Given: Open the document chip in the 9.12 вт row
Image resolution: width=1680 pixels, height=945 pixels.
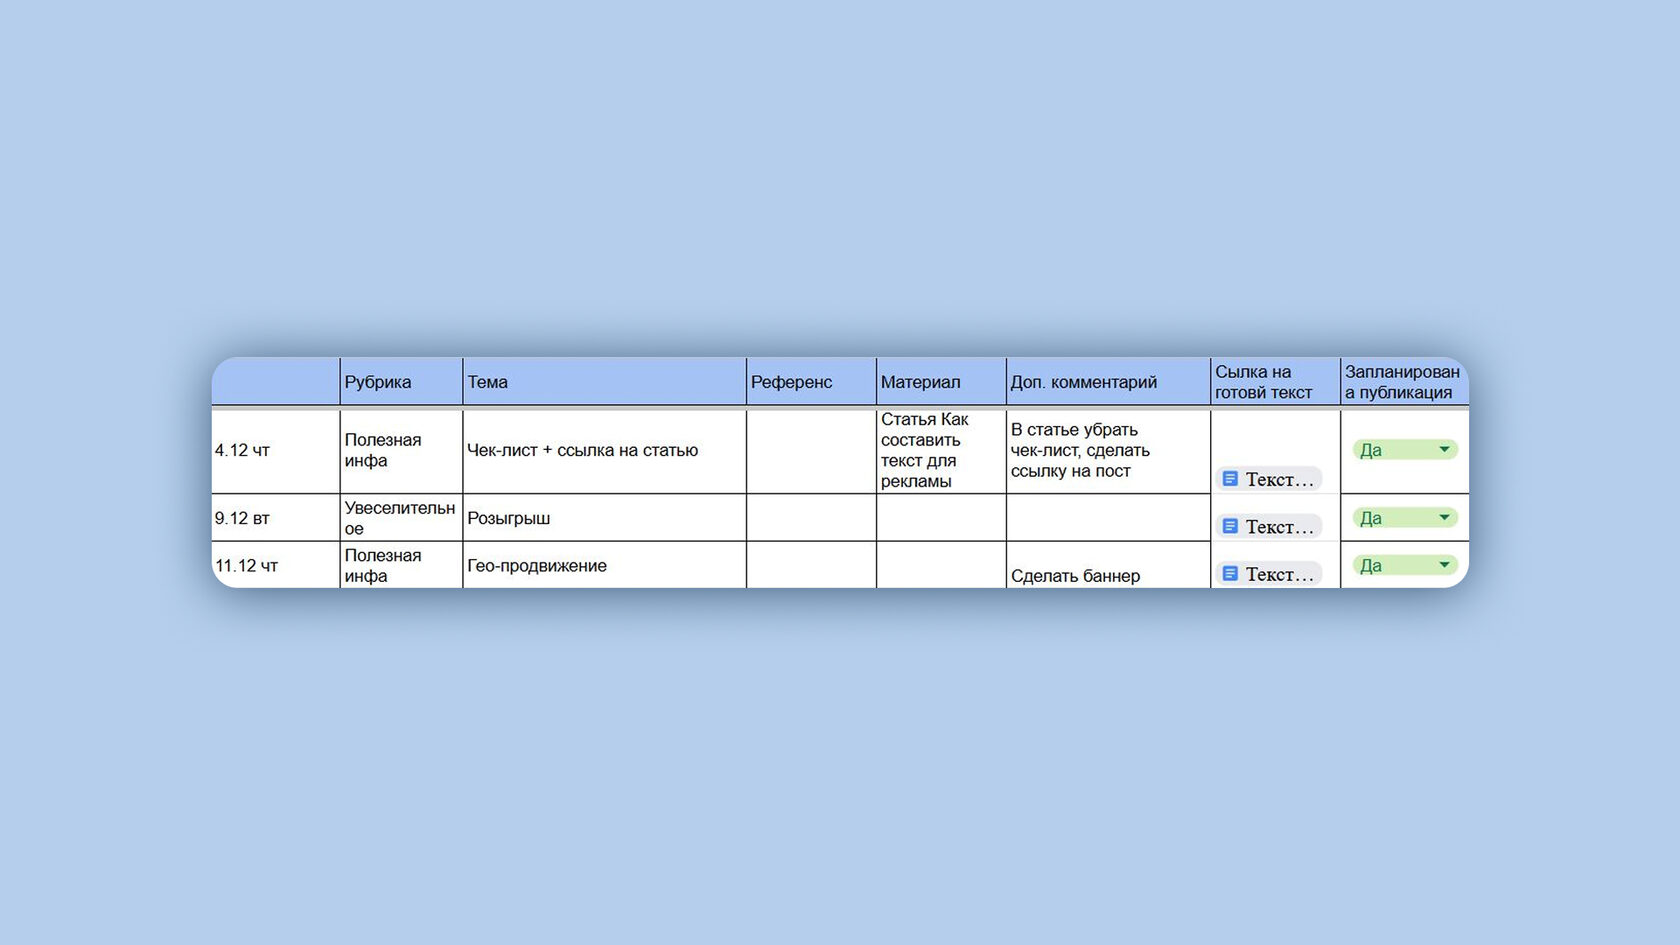Looking at the screenshot, I should [x=1268, y=526].
